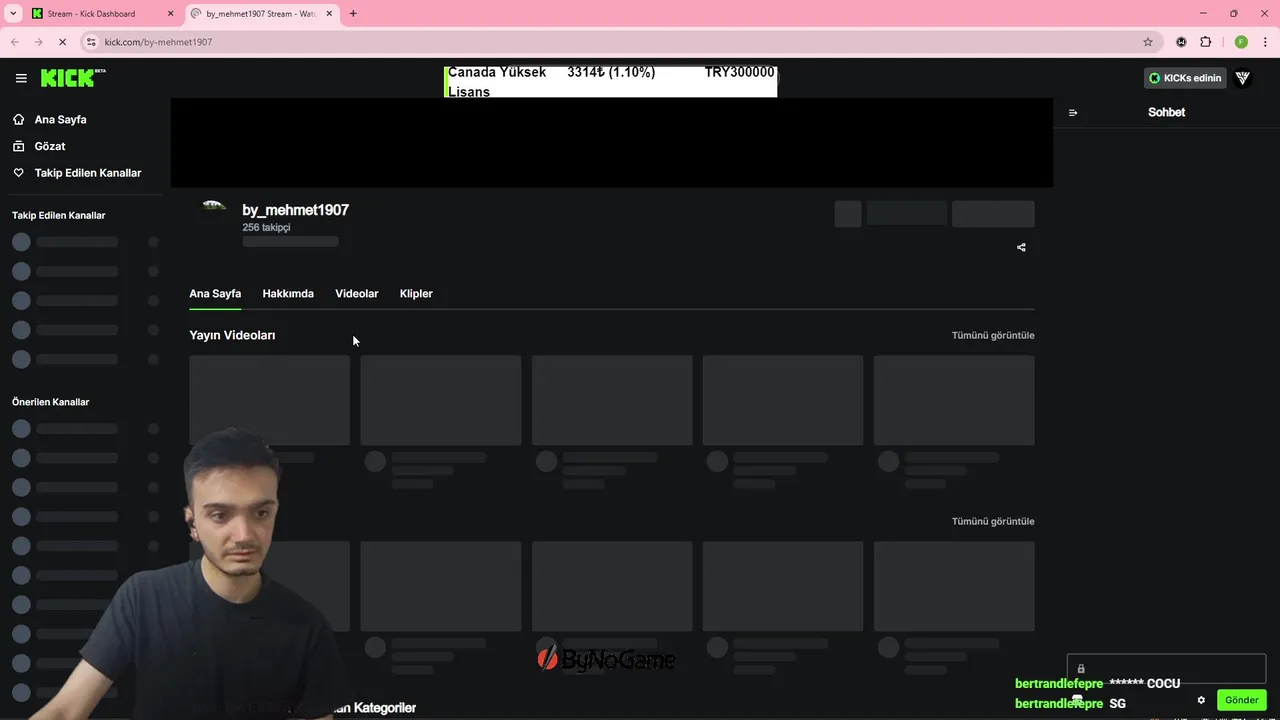Click the Yayın Videoları heading
The image size is (1280, 720).
click(x=232, y=335)
